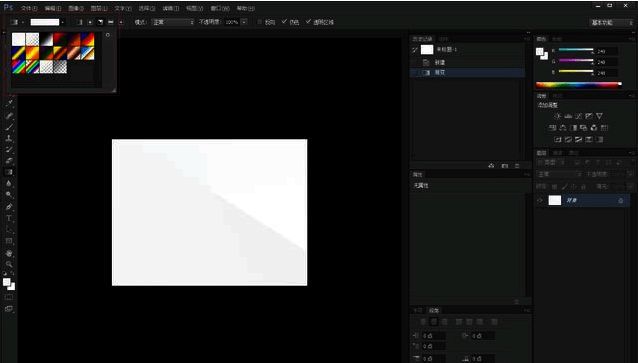This screenshot has height=363, width=638.
Task: Choose the angle gradient type button
Action: click(100, 22)
